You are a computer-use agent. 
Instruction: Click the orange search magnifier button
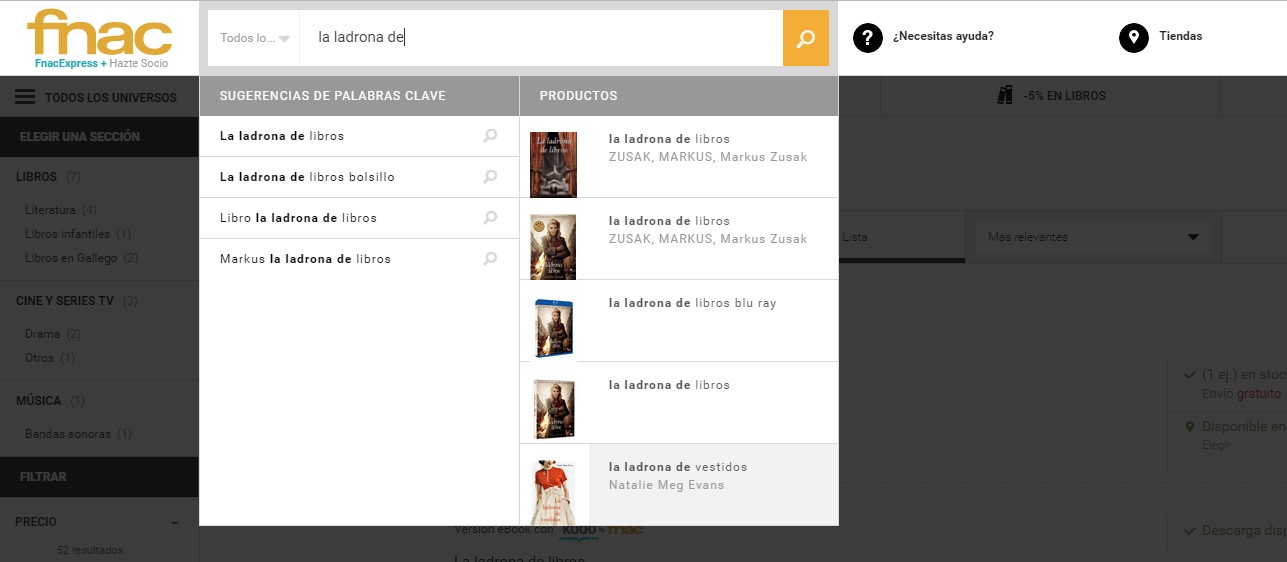point(806,38)
